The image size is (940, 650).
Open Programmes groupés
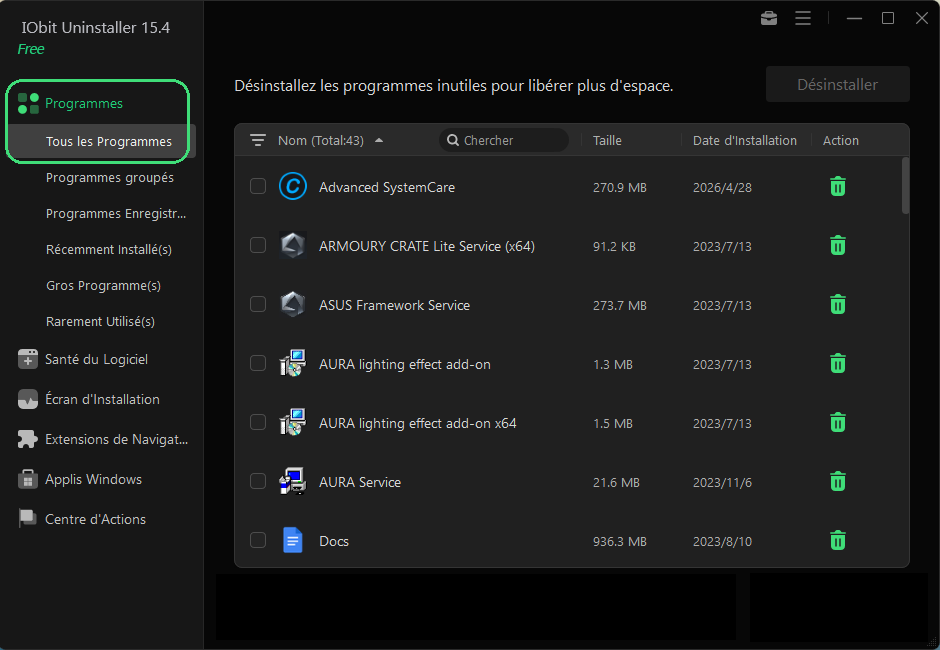(110, 177)
